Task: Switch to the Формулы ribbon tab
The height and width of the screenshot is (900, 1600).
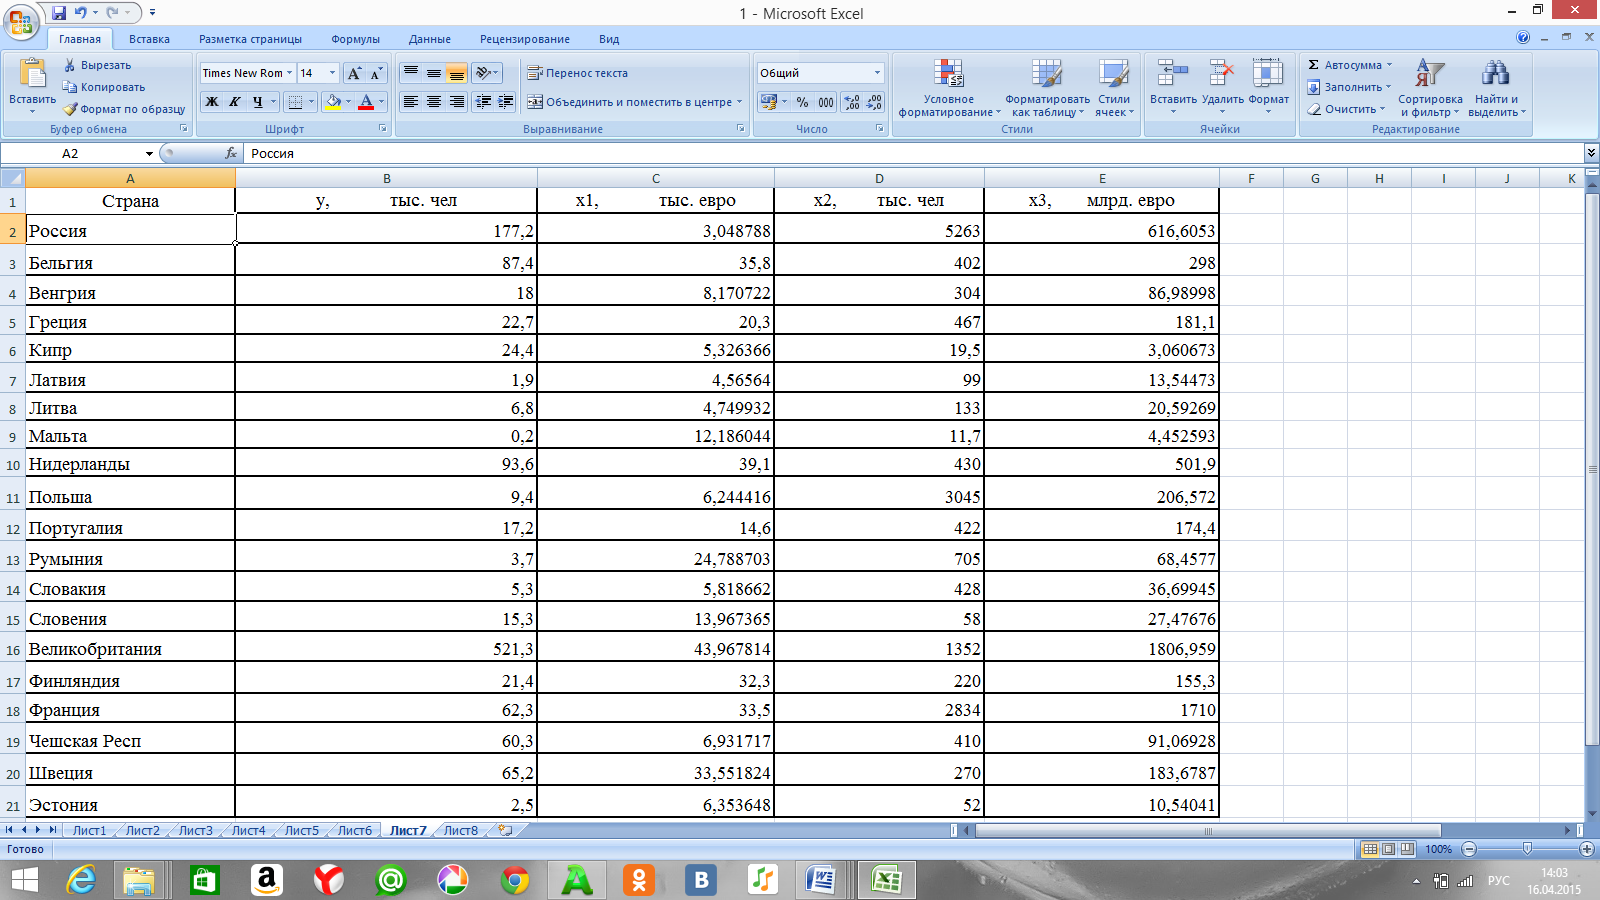Action: coord(355,39)
